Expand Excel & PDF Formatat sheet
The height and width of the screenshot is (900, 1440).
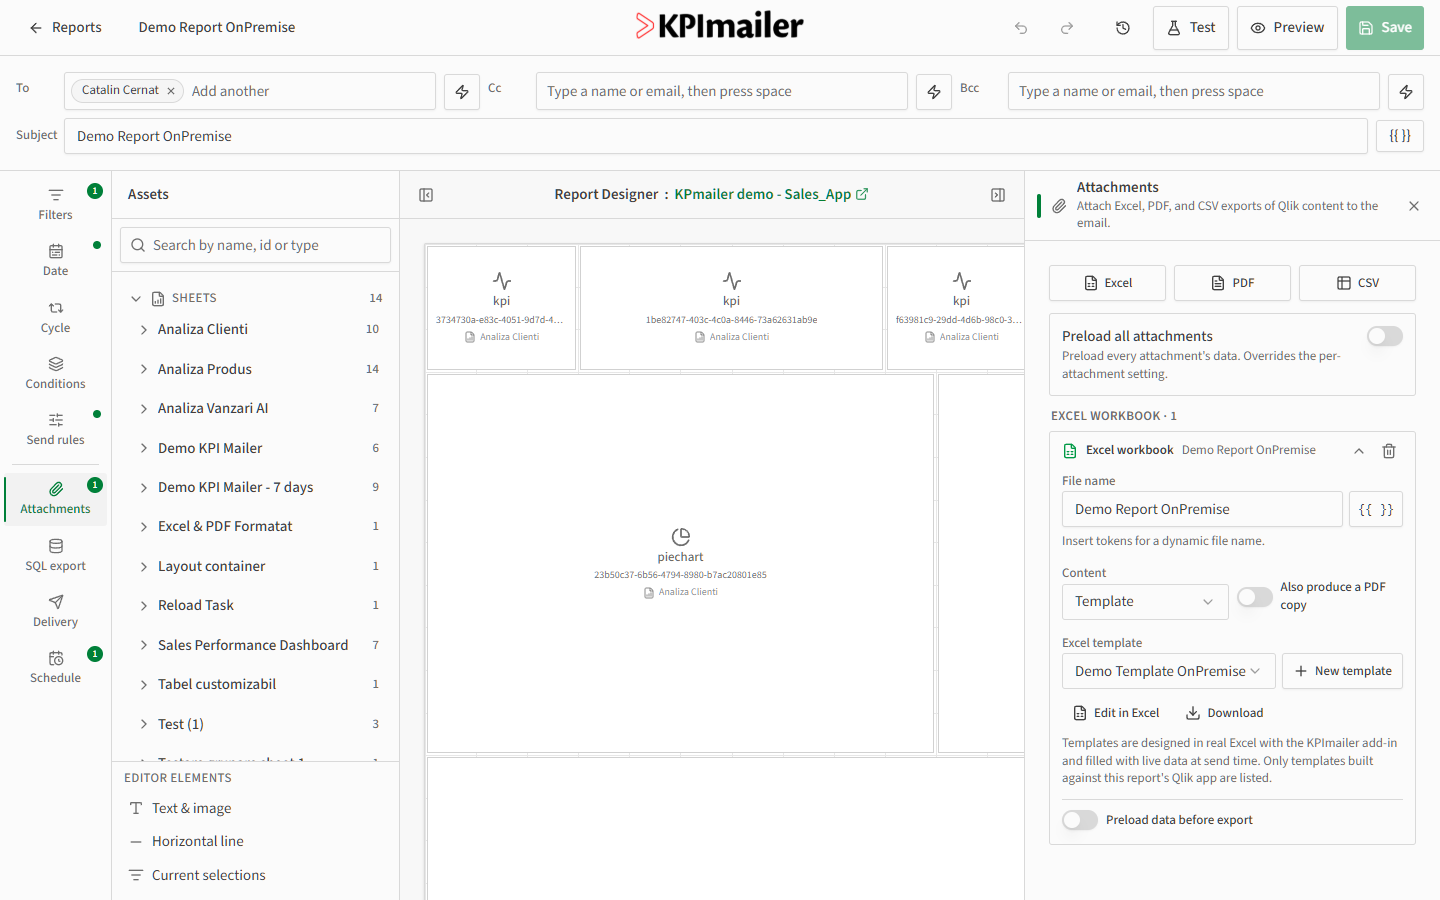pos(144,526)
